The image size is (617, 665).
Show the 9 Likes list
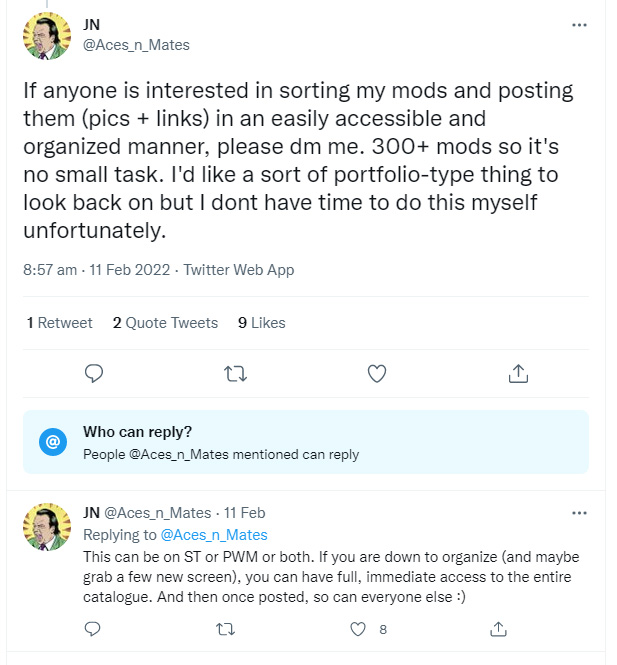click(262, 322)
